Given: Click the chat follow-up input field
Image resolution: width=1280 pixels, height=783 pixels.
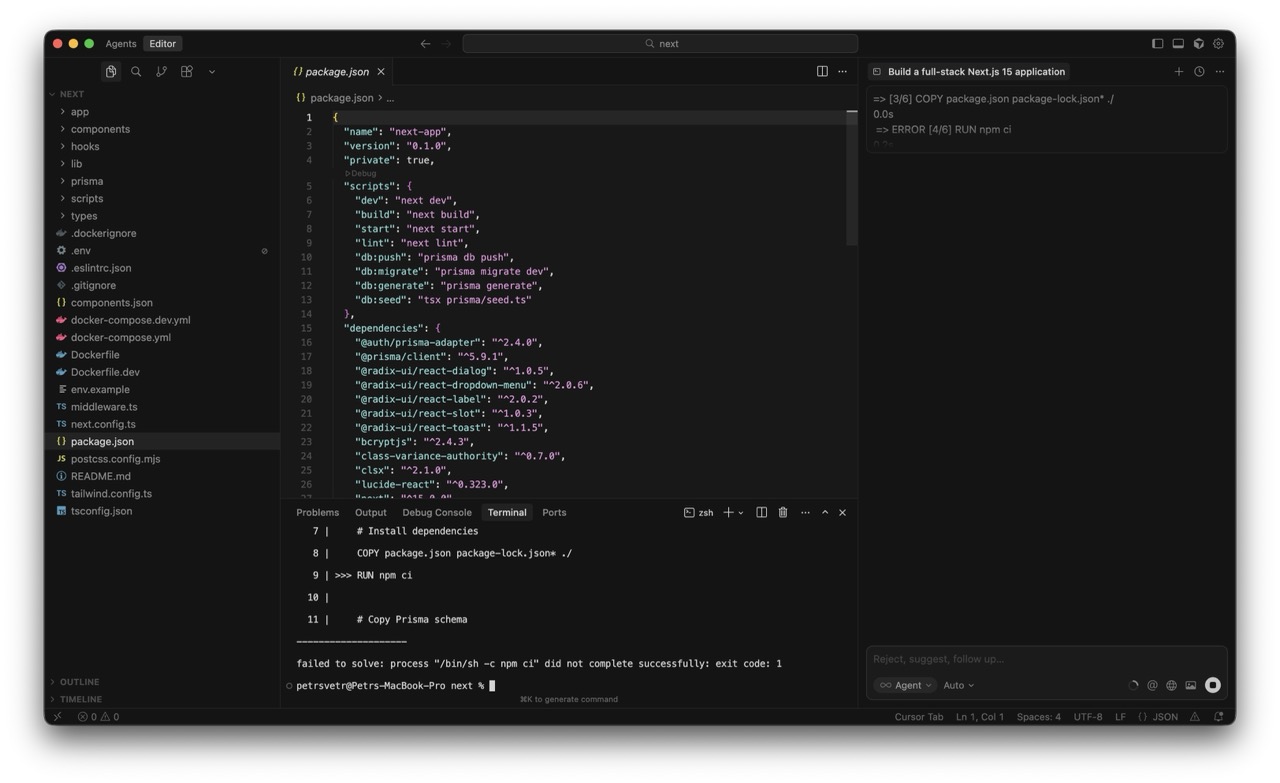Looking at the screenshot, I should [x=1040, y=659].
